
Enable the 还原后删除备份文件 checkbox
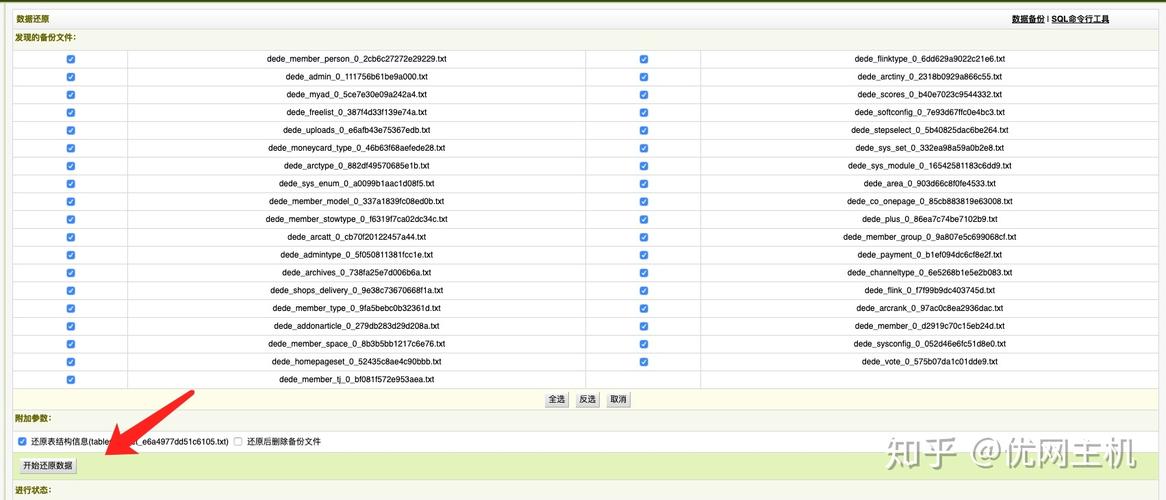238,441
